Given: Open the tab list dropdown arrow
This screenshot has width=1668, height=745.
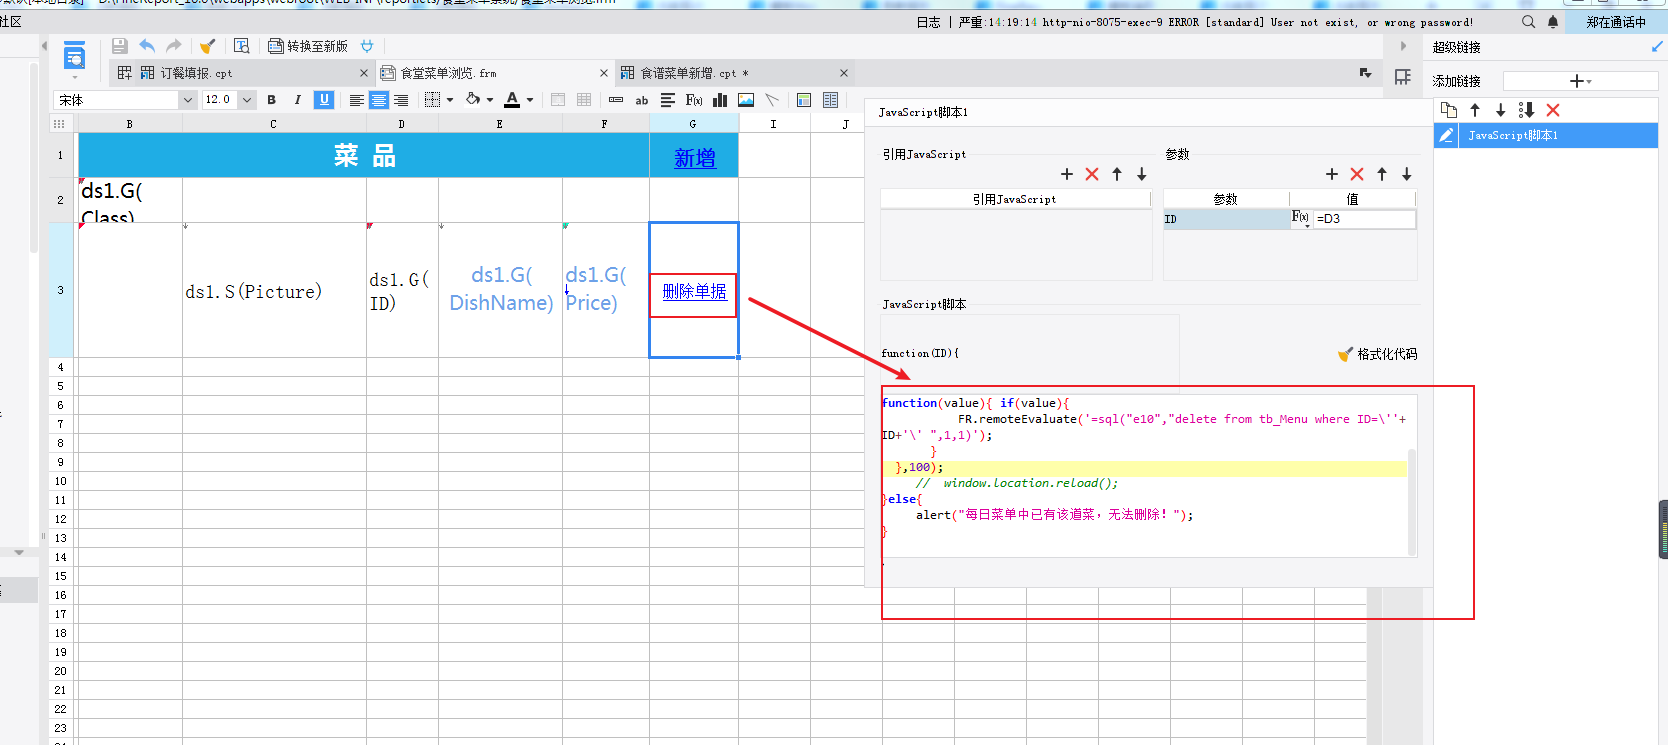Looking at the screenshot, I should pyautogui.click(x=1365, y=73).
